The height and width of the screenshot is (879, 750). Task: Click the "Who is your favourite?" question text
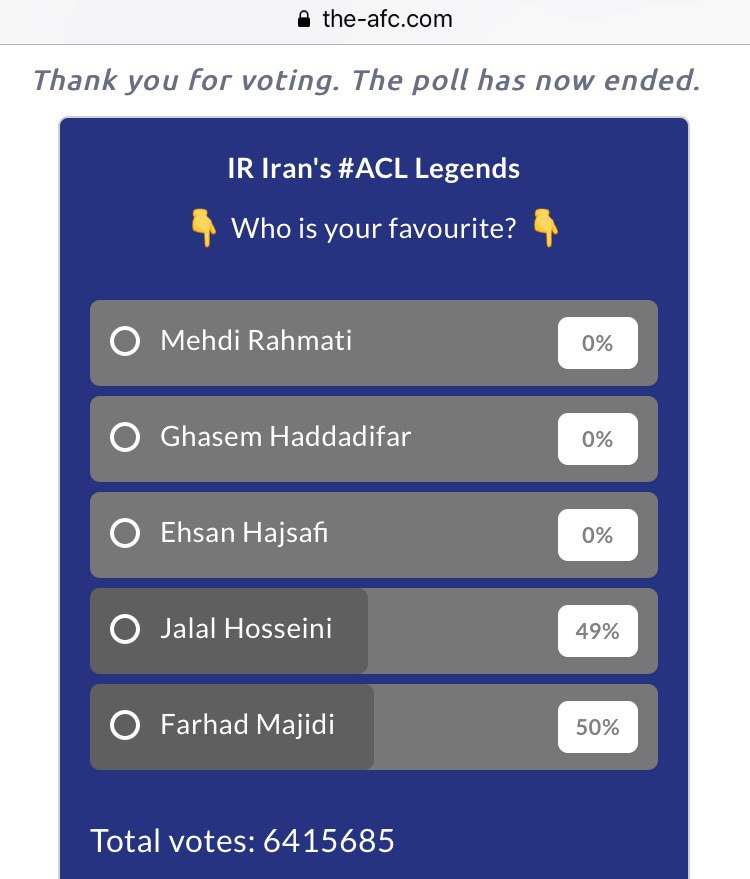pyautogui.click(x=374, y=229)
